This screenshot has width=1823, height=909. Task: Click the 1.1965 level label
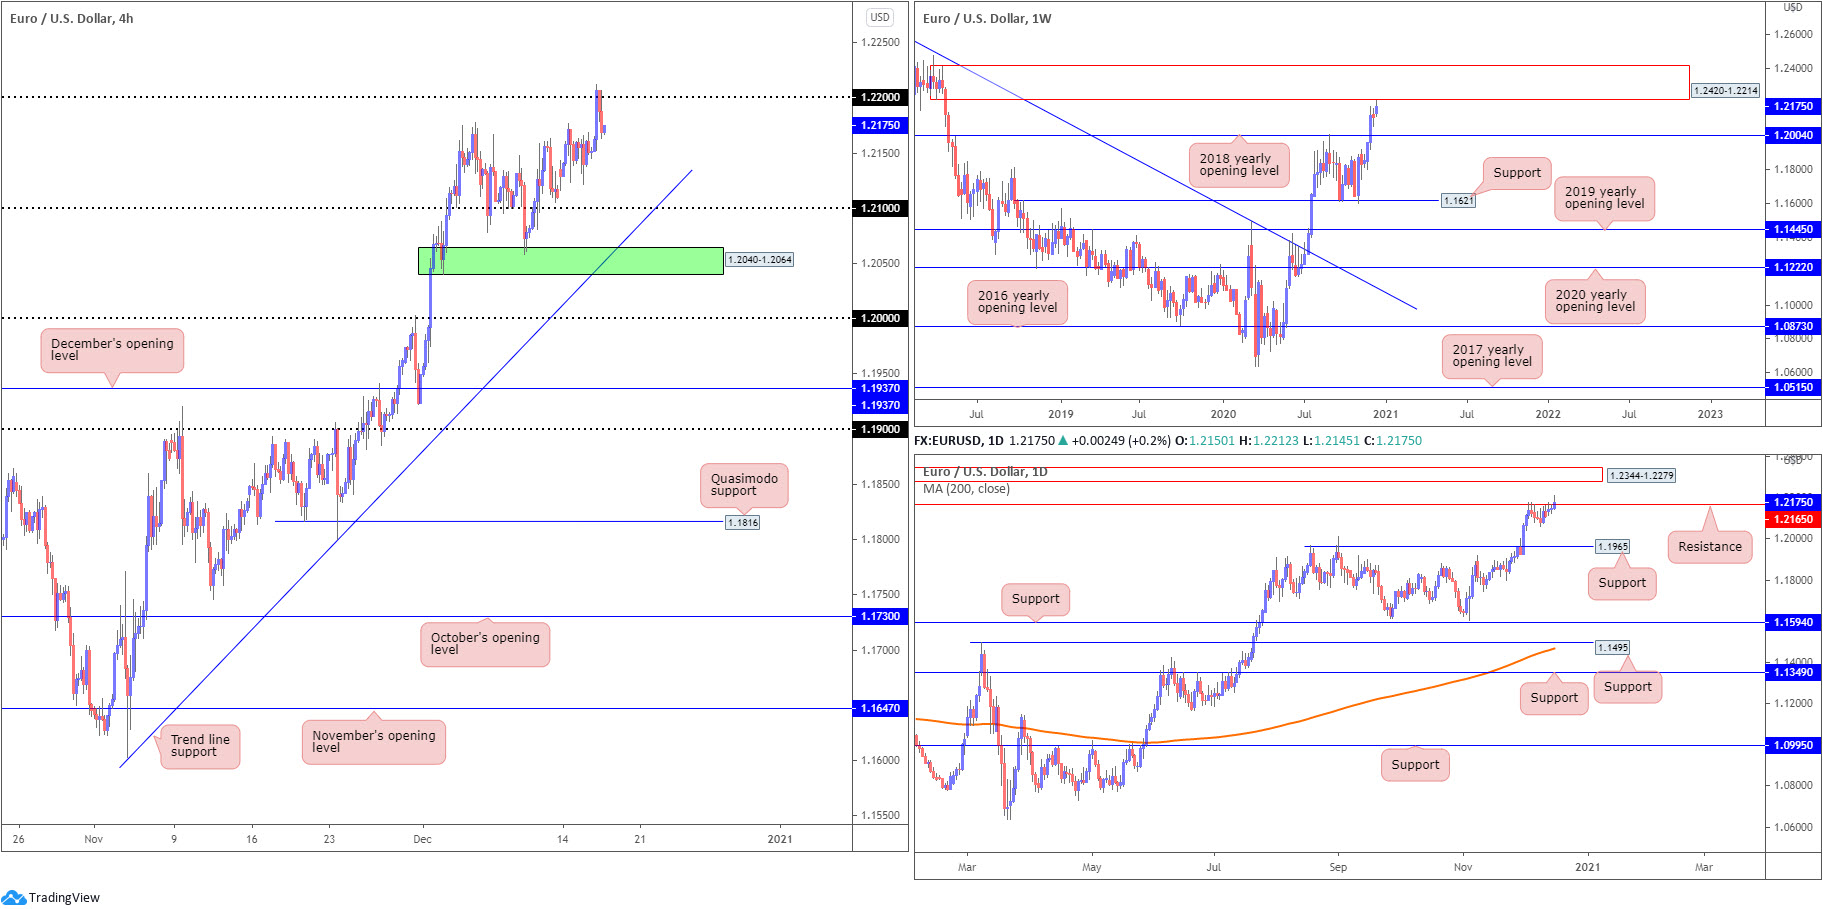[x=1613, y=547]
